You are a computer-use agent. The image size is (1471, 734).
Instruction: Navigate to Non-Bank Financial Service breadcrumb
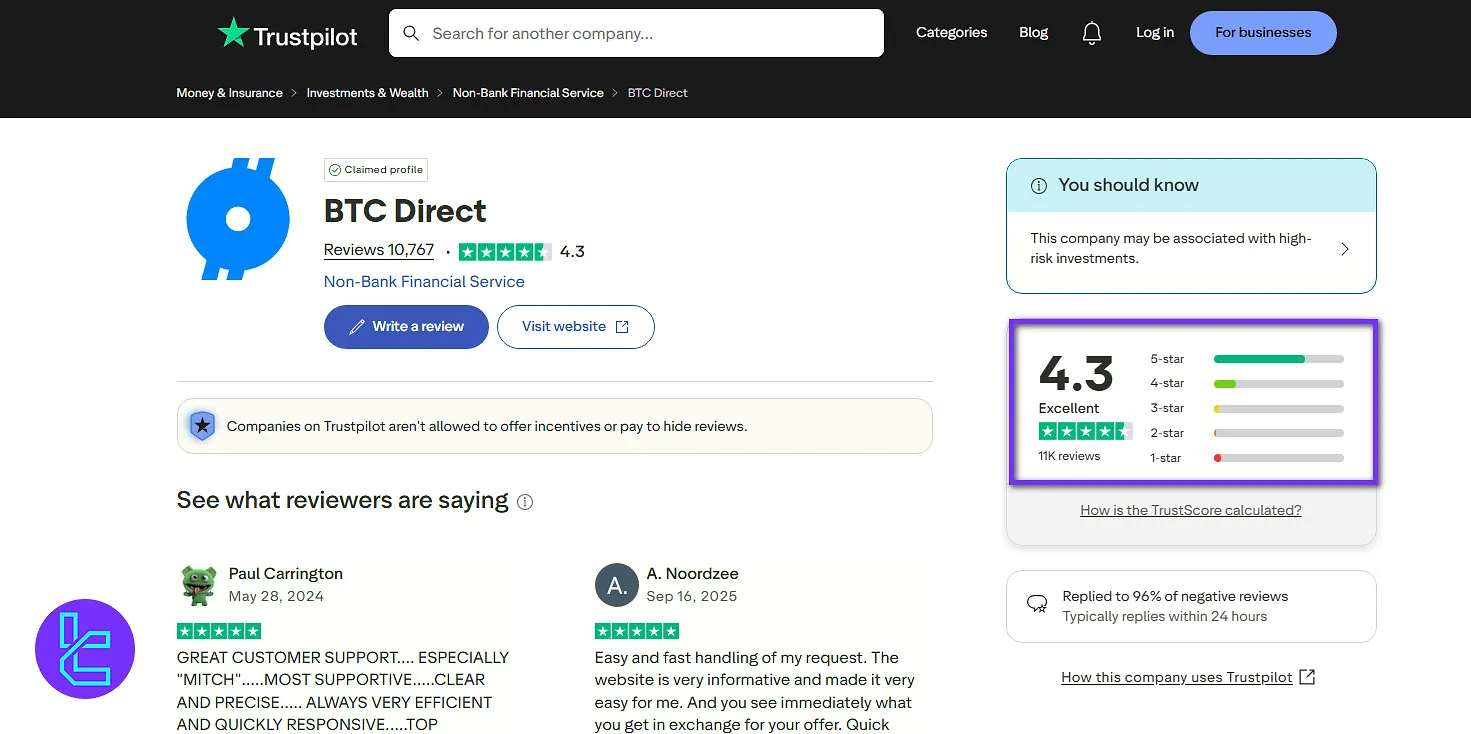pos(528,92)
